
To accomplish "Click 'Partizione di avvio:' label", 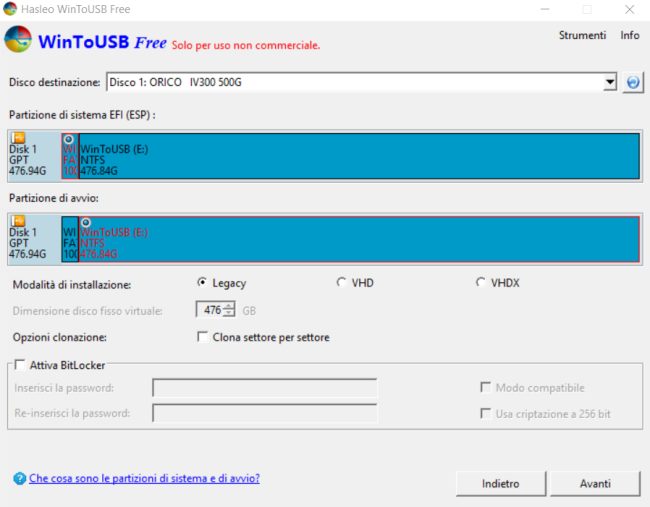I will click(54, 198).
